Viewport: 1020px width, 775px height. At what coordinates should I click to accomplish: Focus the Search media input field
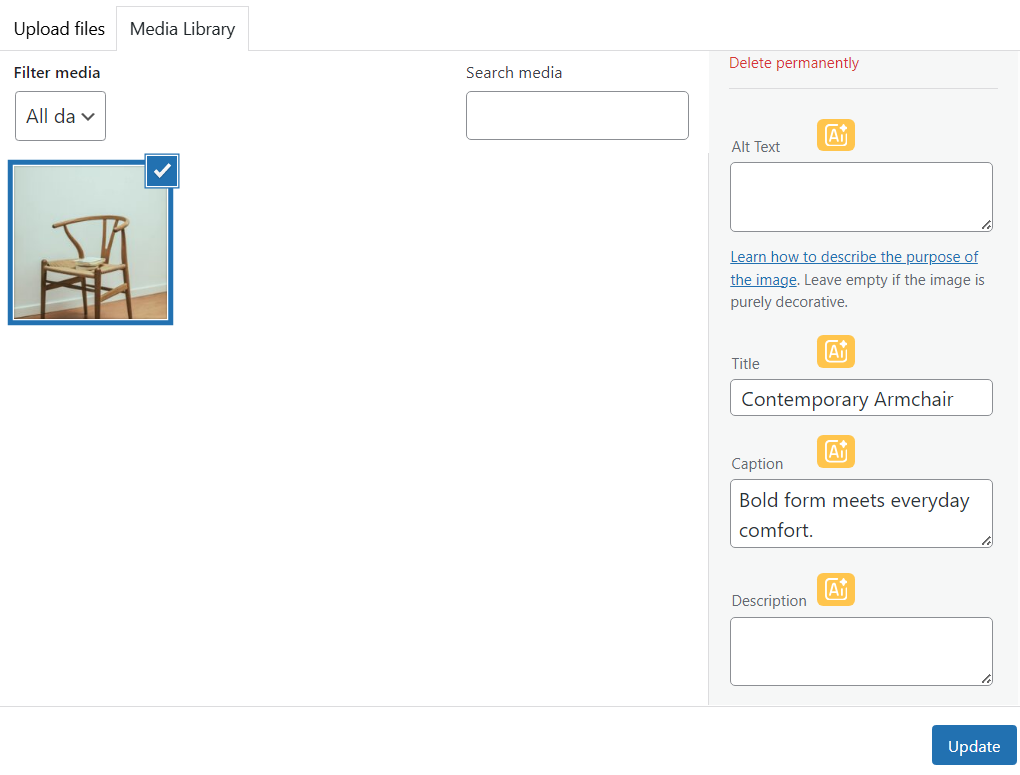pos(577,116)
